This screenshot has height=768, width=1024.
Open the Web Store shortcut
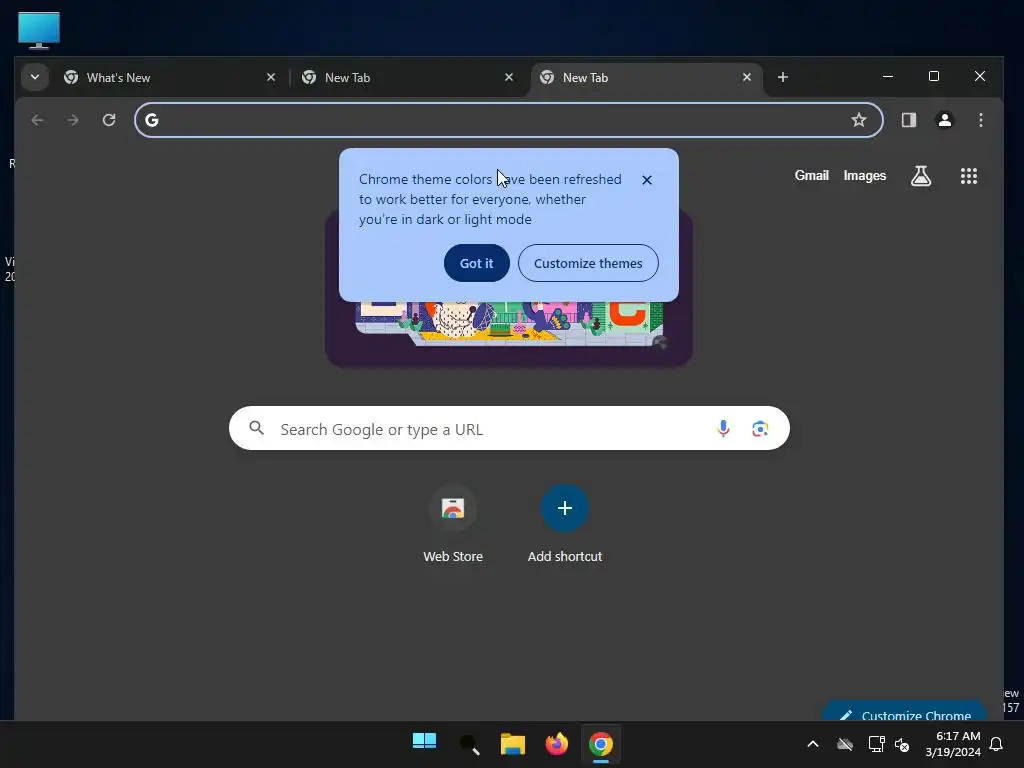[x=453, y=524]
